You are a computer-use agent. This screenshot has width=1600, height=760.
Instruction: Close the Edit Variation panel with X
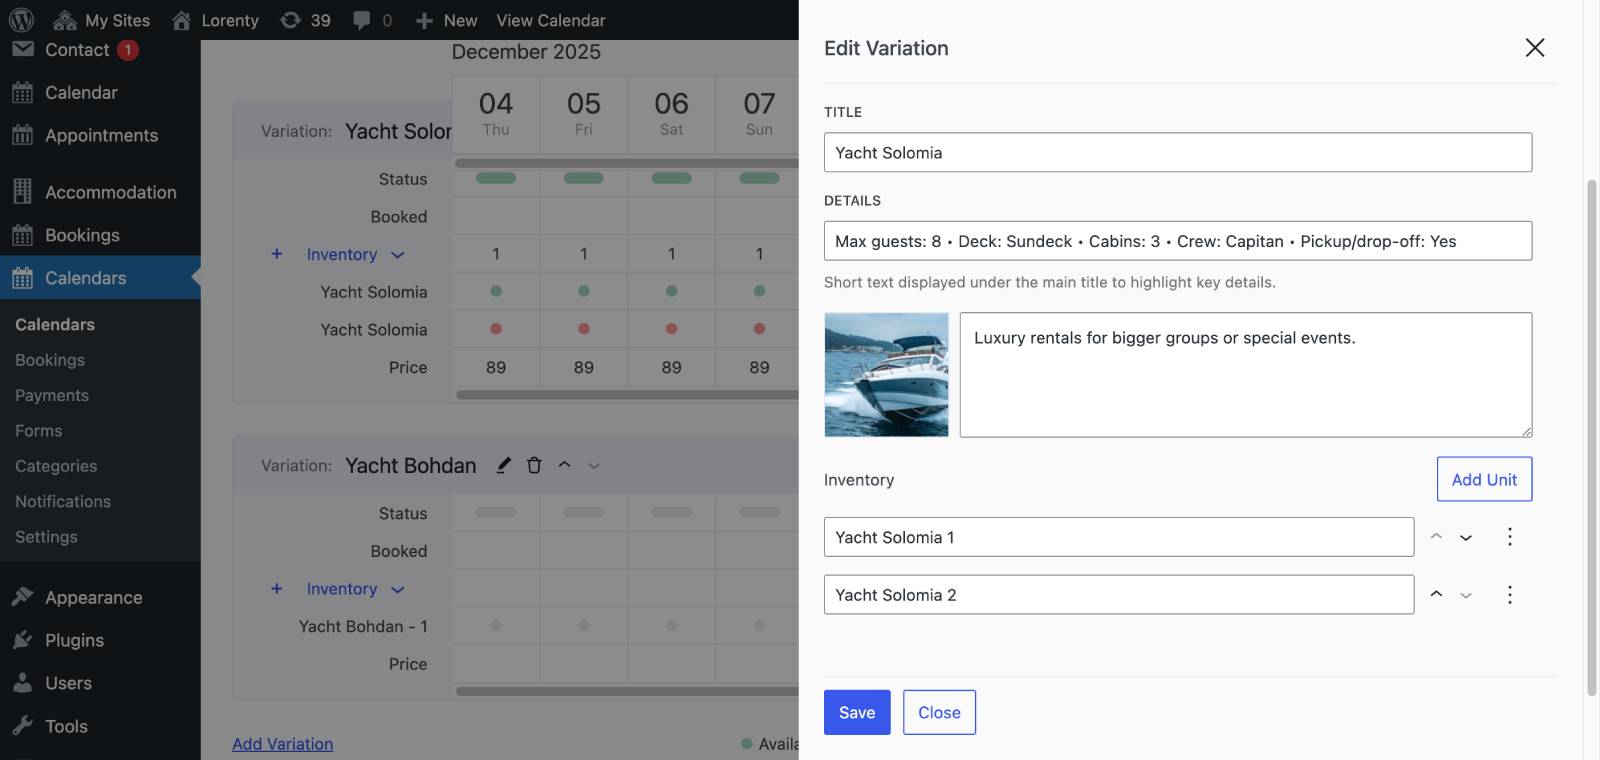pyautogui.click(x=1534, y=48)
